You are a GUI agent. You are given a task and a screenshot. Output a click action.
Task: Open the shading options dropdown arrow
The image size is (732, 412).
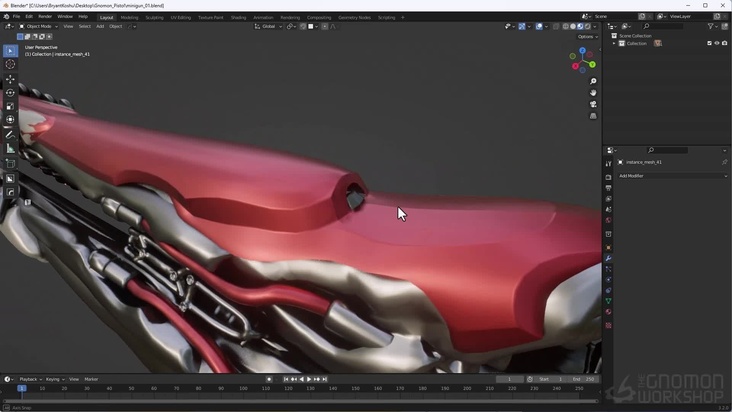(x=594, y=27)
